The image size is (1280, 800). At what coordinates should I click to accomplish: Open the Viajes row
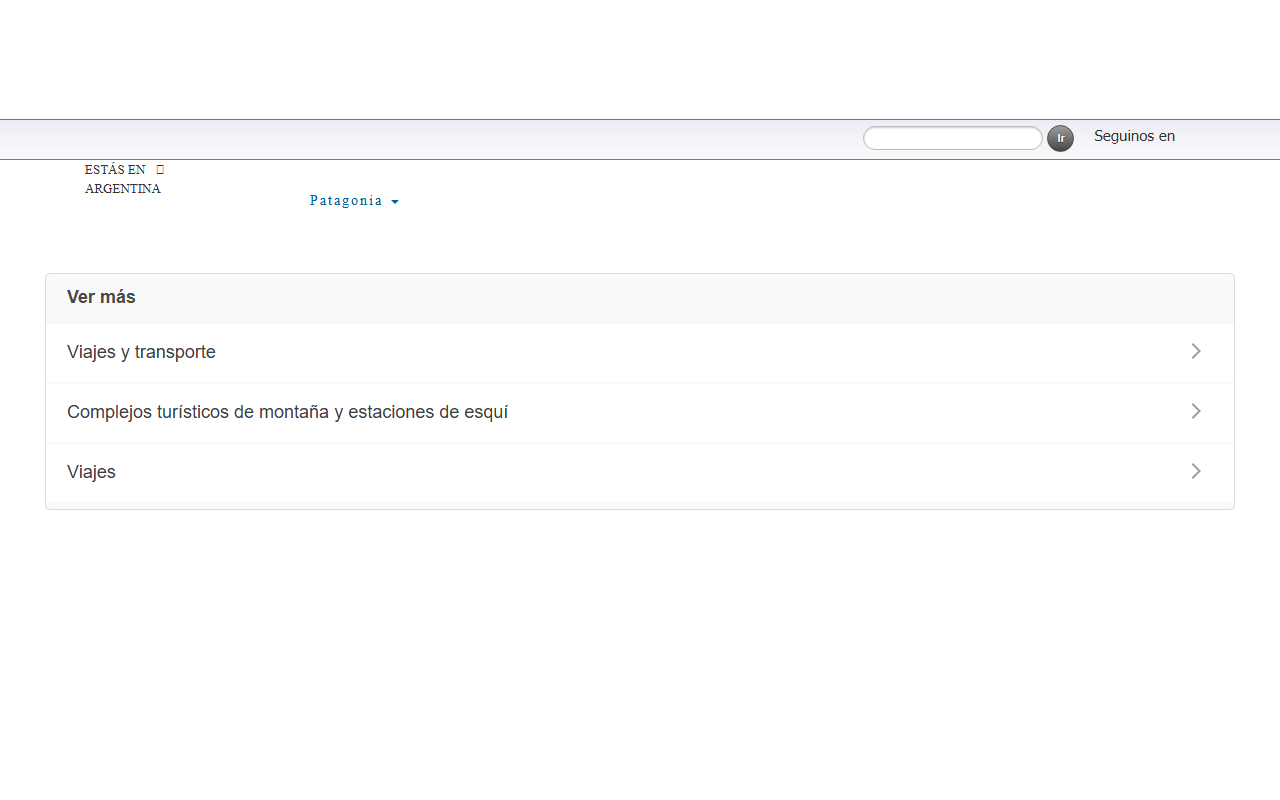click(x=640, y=472)
